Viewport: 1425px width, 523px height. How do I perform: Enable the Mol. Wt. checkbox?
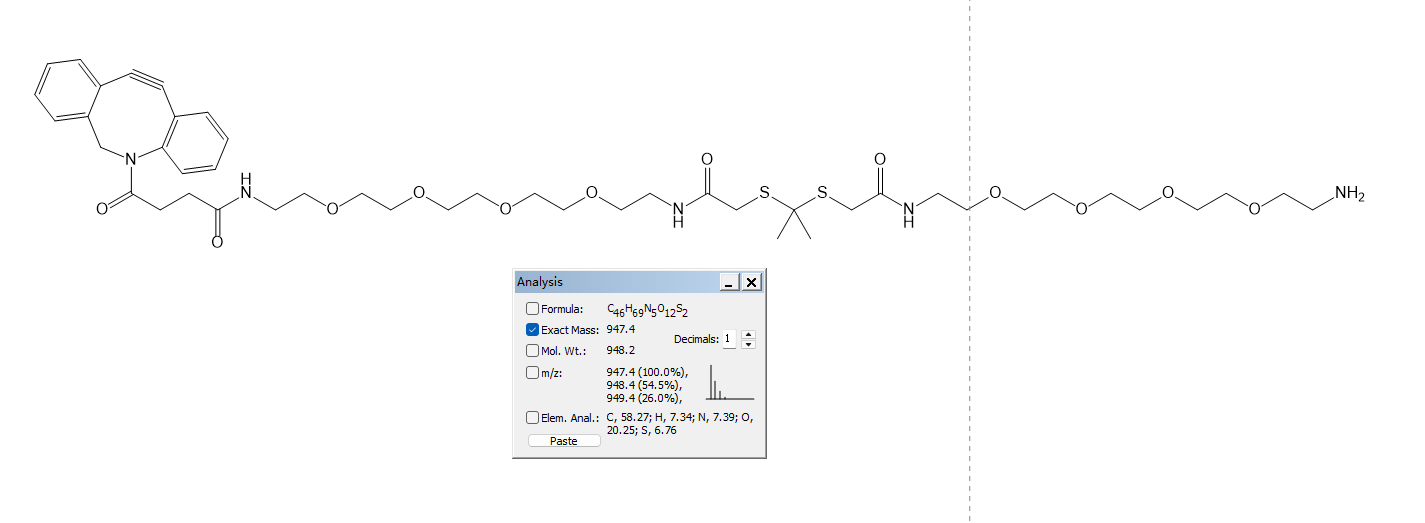pyautogui.click(x=533, y=351)
